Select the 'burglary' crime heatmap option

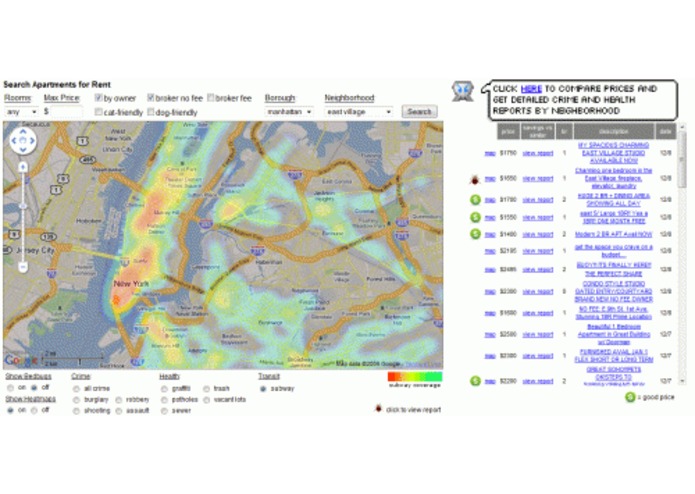point(76,400)
